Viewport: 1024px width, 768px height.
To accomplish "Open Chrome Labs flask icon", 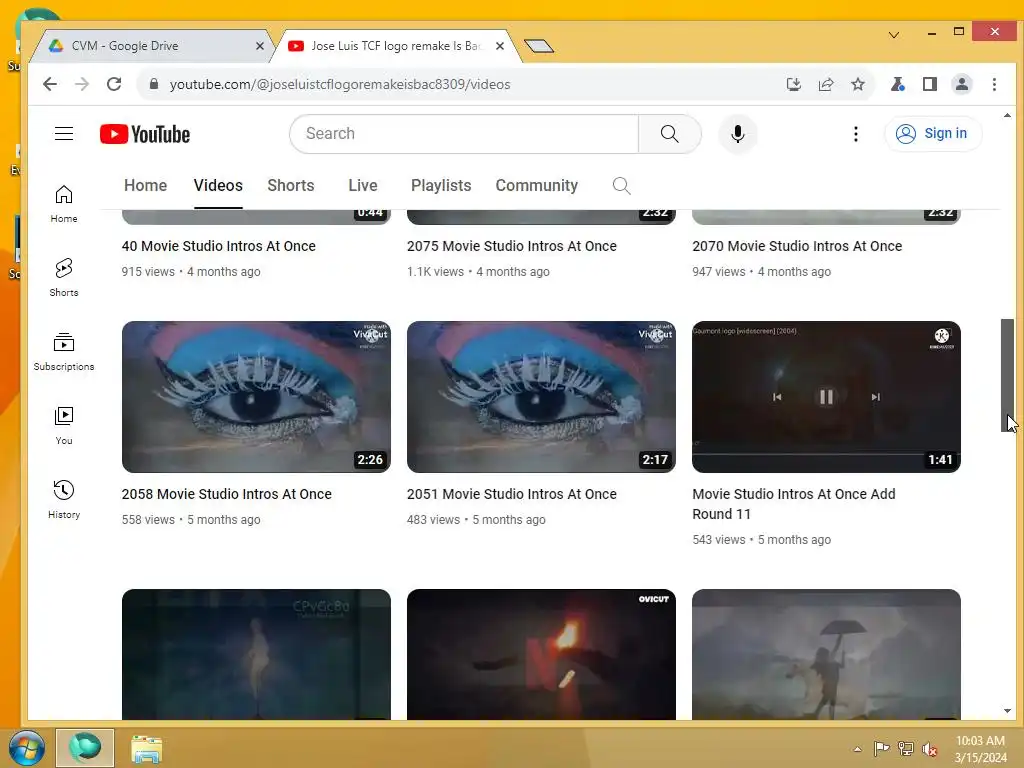I will pyautogui.click(x=898, y=84).
